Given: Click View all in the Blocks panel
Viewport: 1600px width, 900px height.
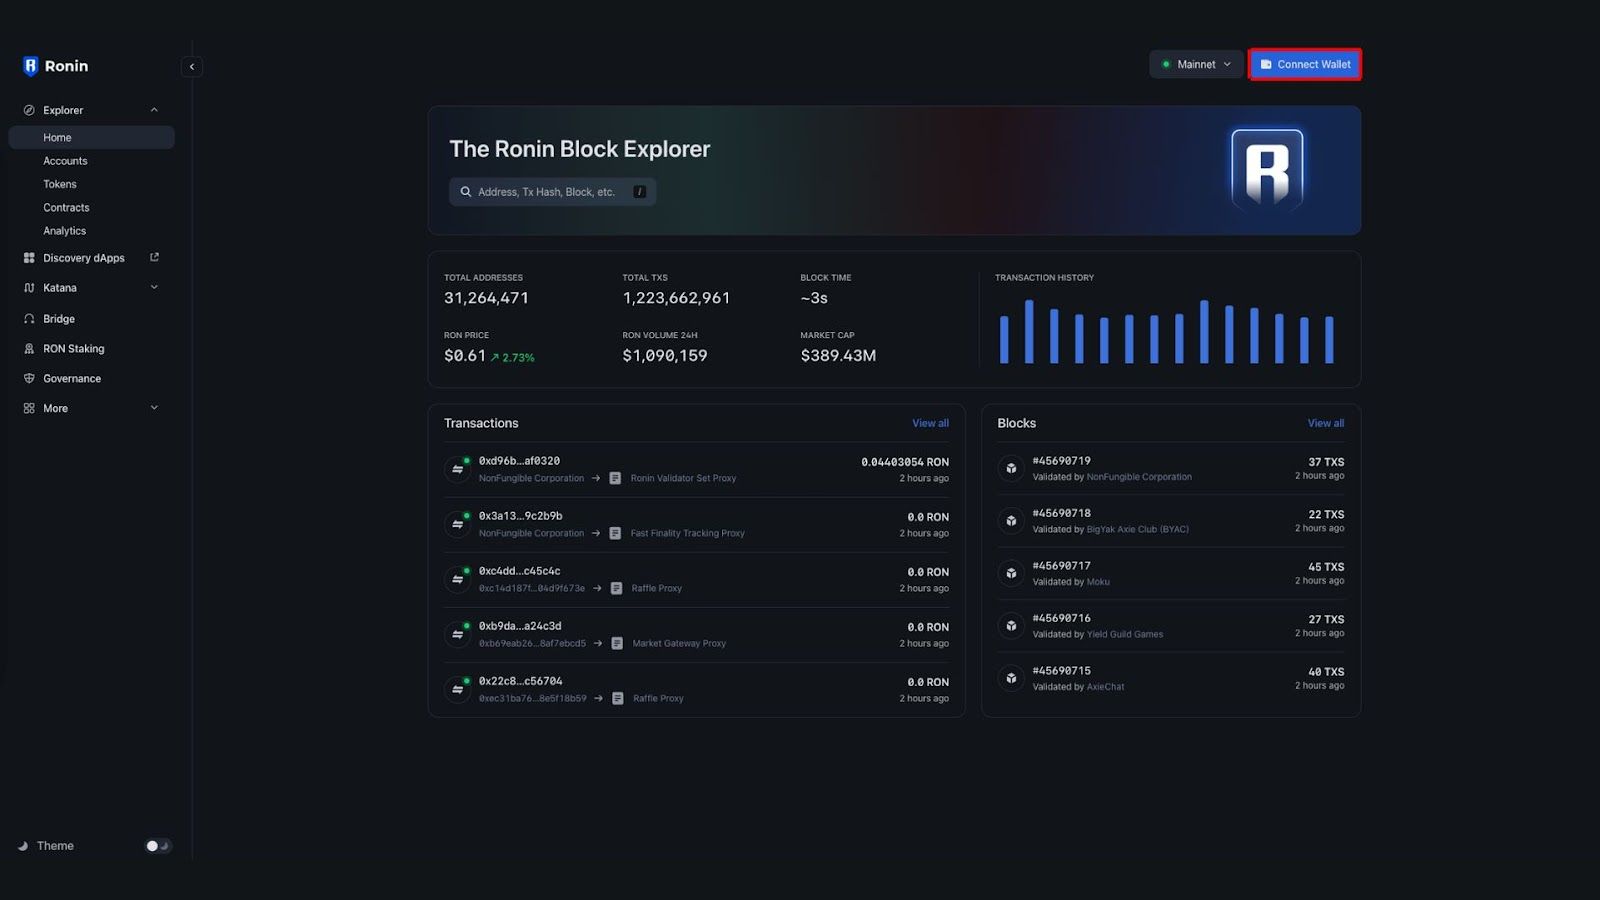Looking at the screenshot, I should tap(1326, 423).
